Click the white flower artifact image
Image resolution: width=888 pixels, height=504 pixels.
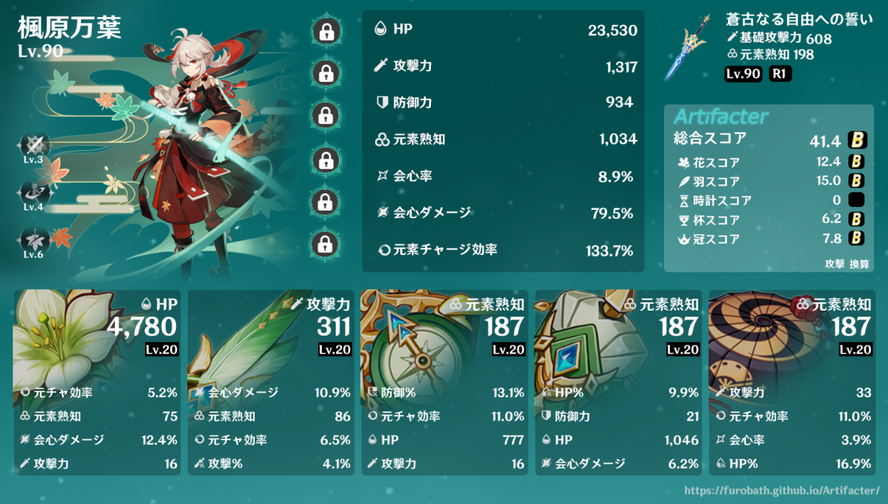coord(57,337)
